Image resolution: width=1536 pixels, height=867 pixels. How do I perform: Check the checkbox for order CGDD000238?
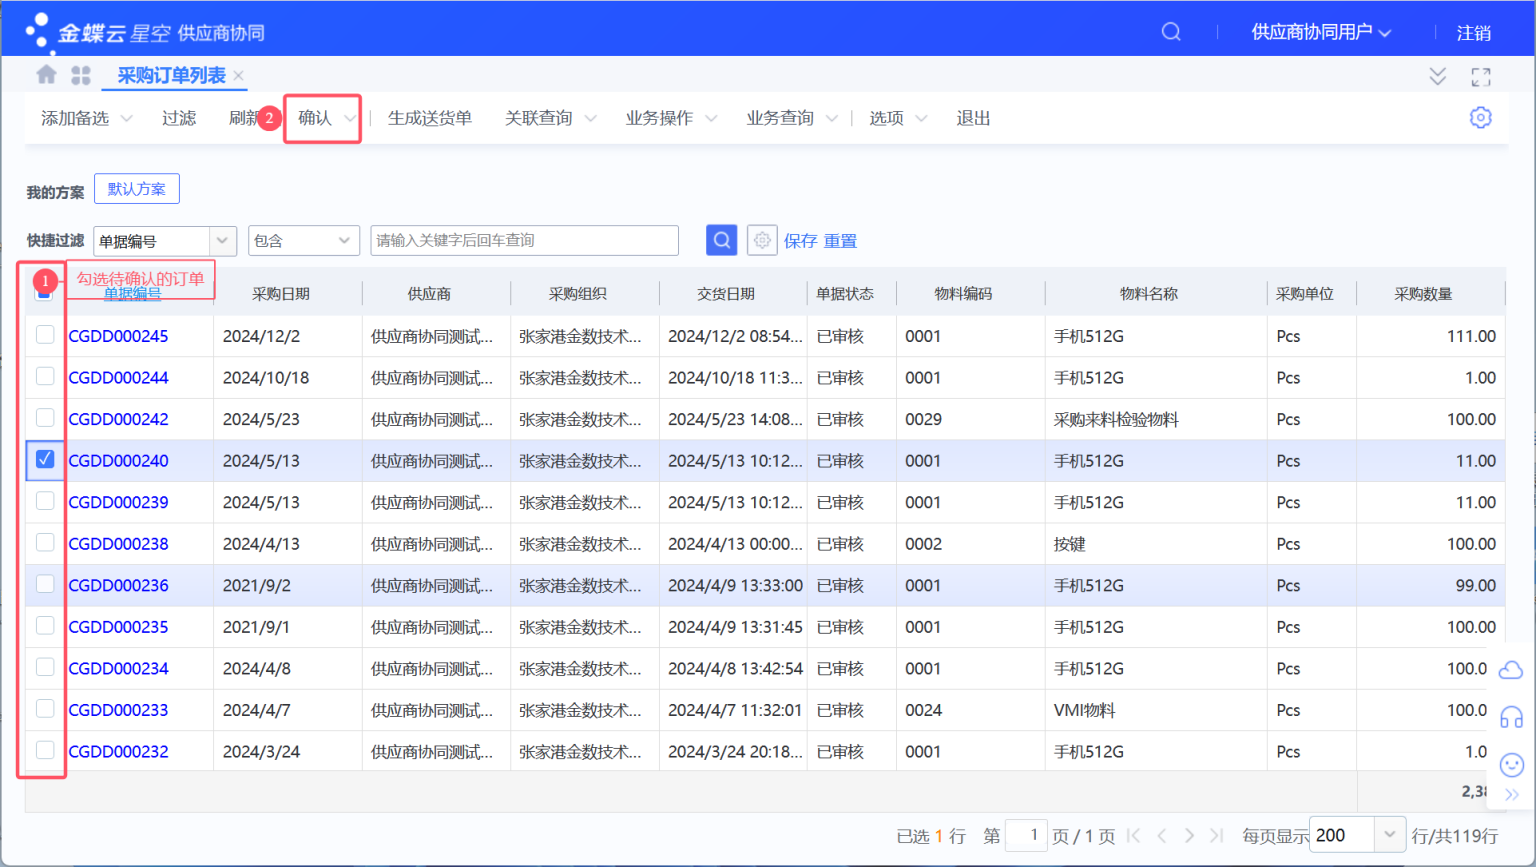tap(44, 543)
